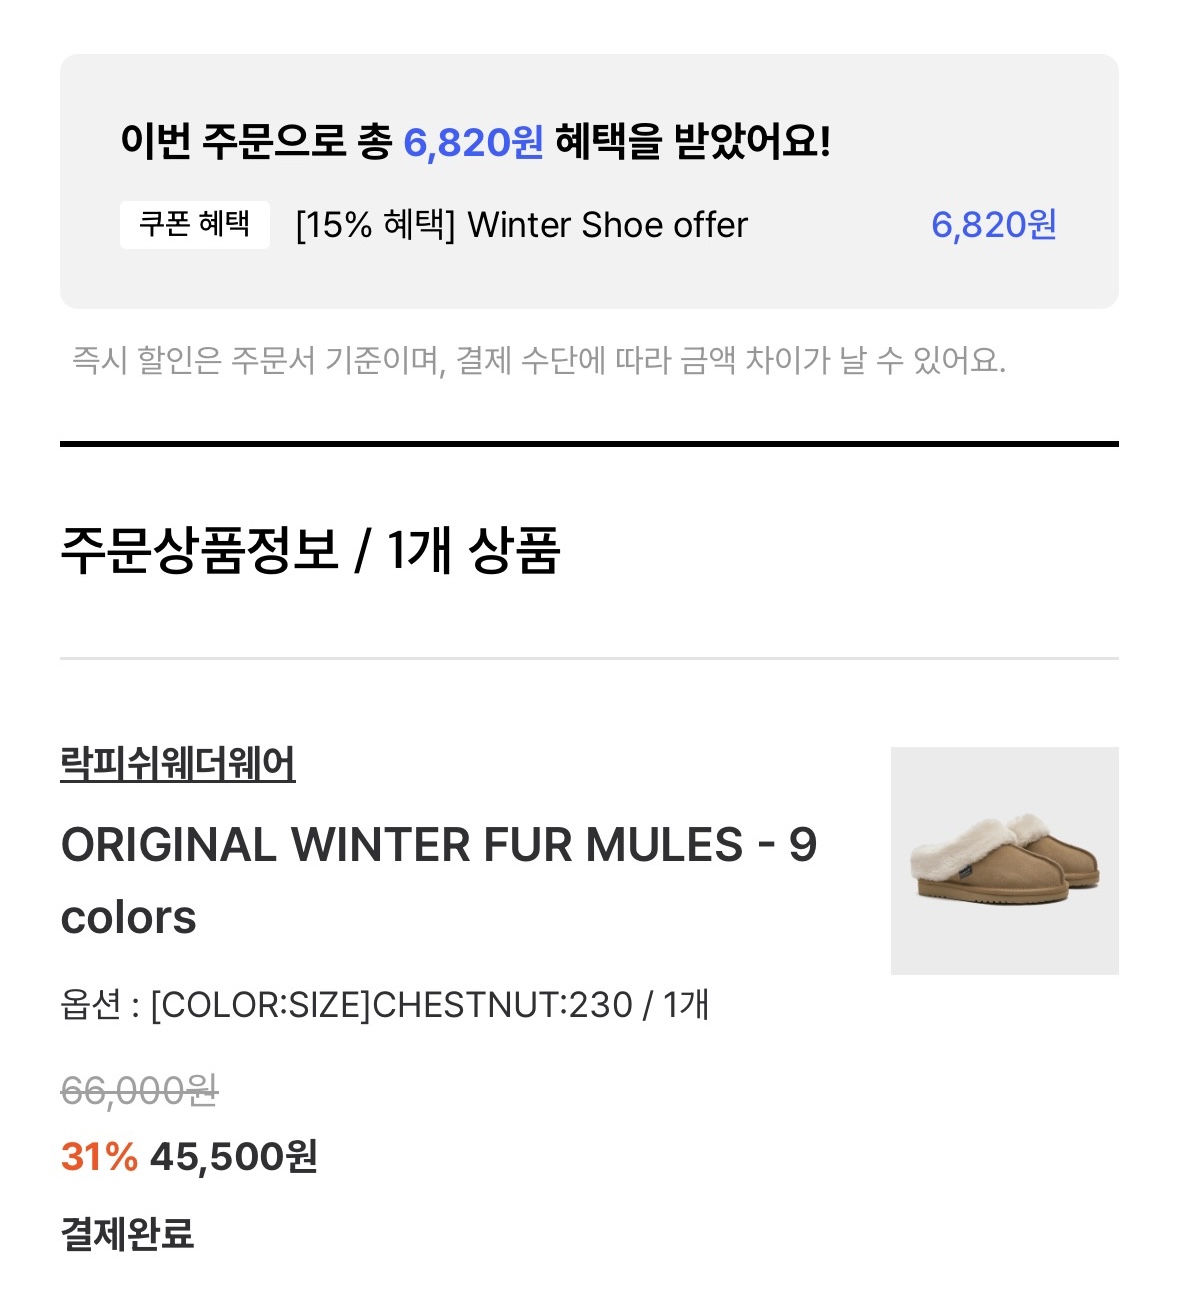
Task: Open the fur mules product thumbnail
Action: pyautogui.click(x=1004, y=860)
